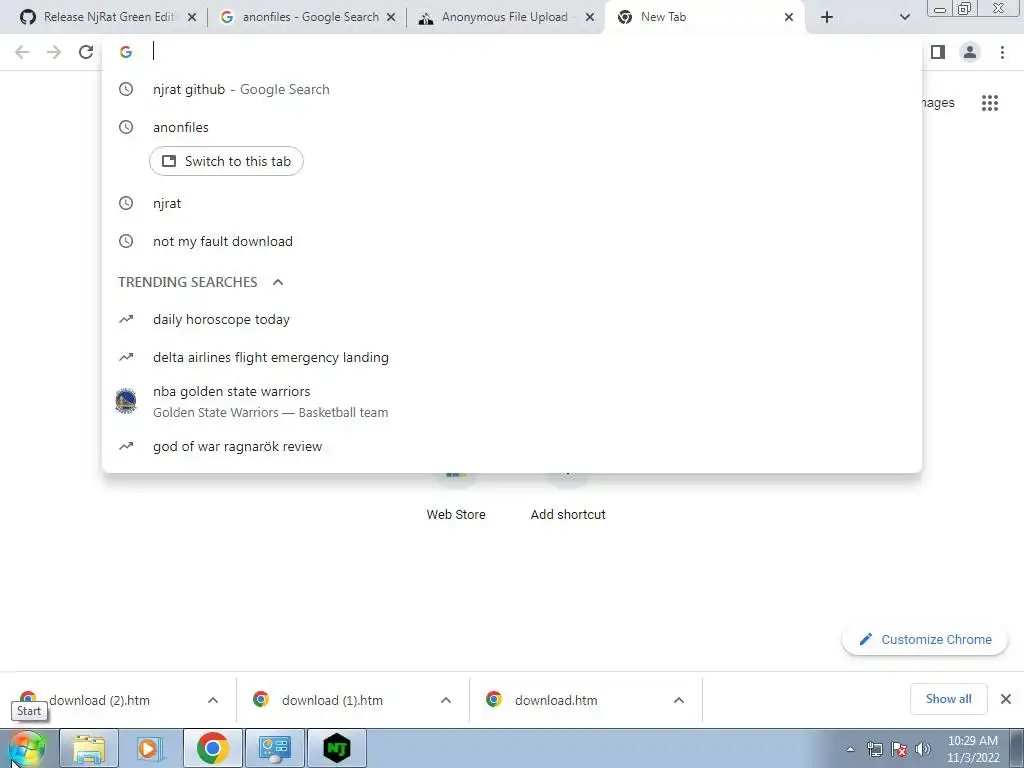Open the Images link

[938, 103]
